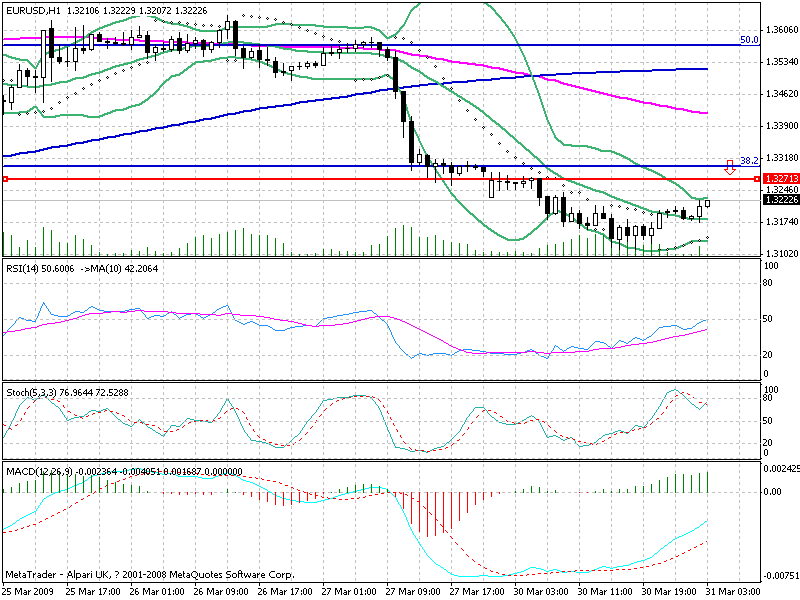
Task: Click the EURUSD,H1 chart title text
Action: click(33, 11)
